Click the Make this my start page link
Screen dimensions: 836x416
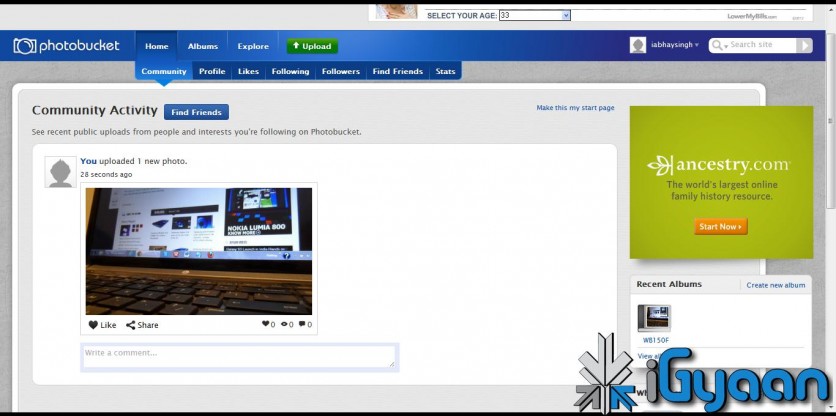click(x=575, y=108)
